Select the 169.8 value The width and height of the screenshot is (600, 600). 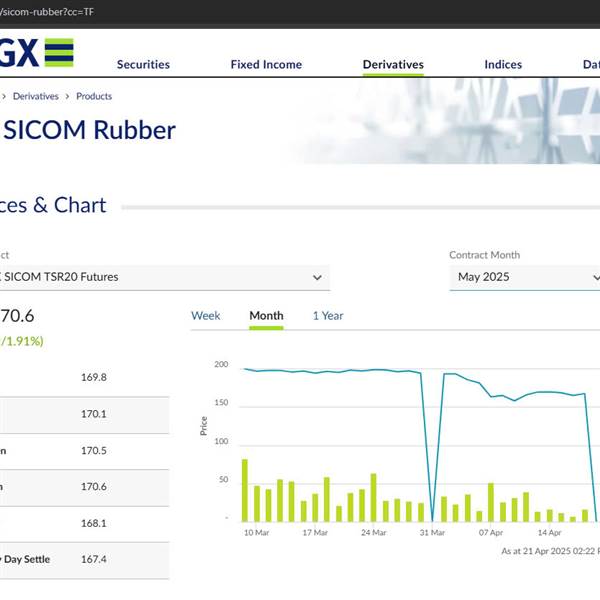coord(94,377)
